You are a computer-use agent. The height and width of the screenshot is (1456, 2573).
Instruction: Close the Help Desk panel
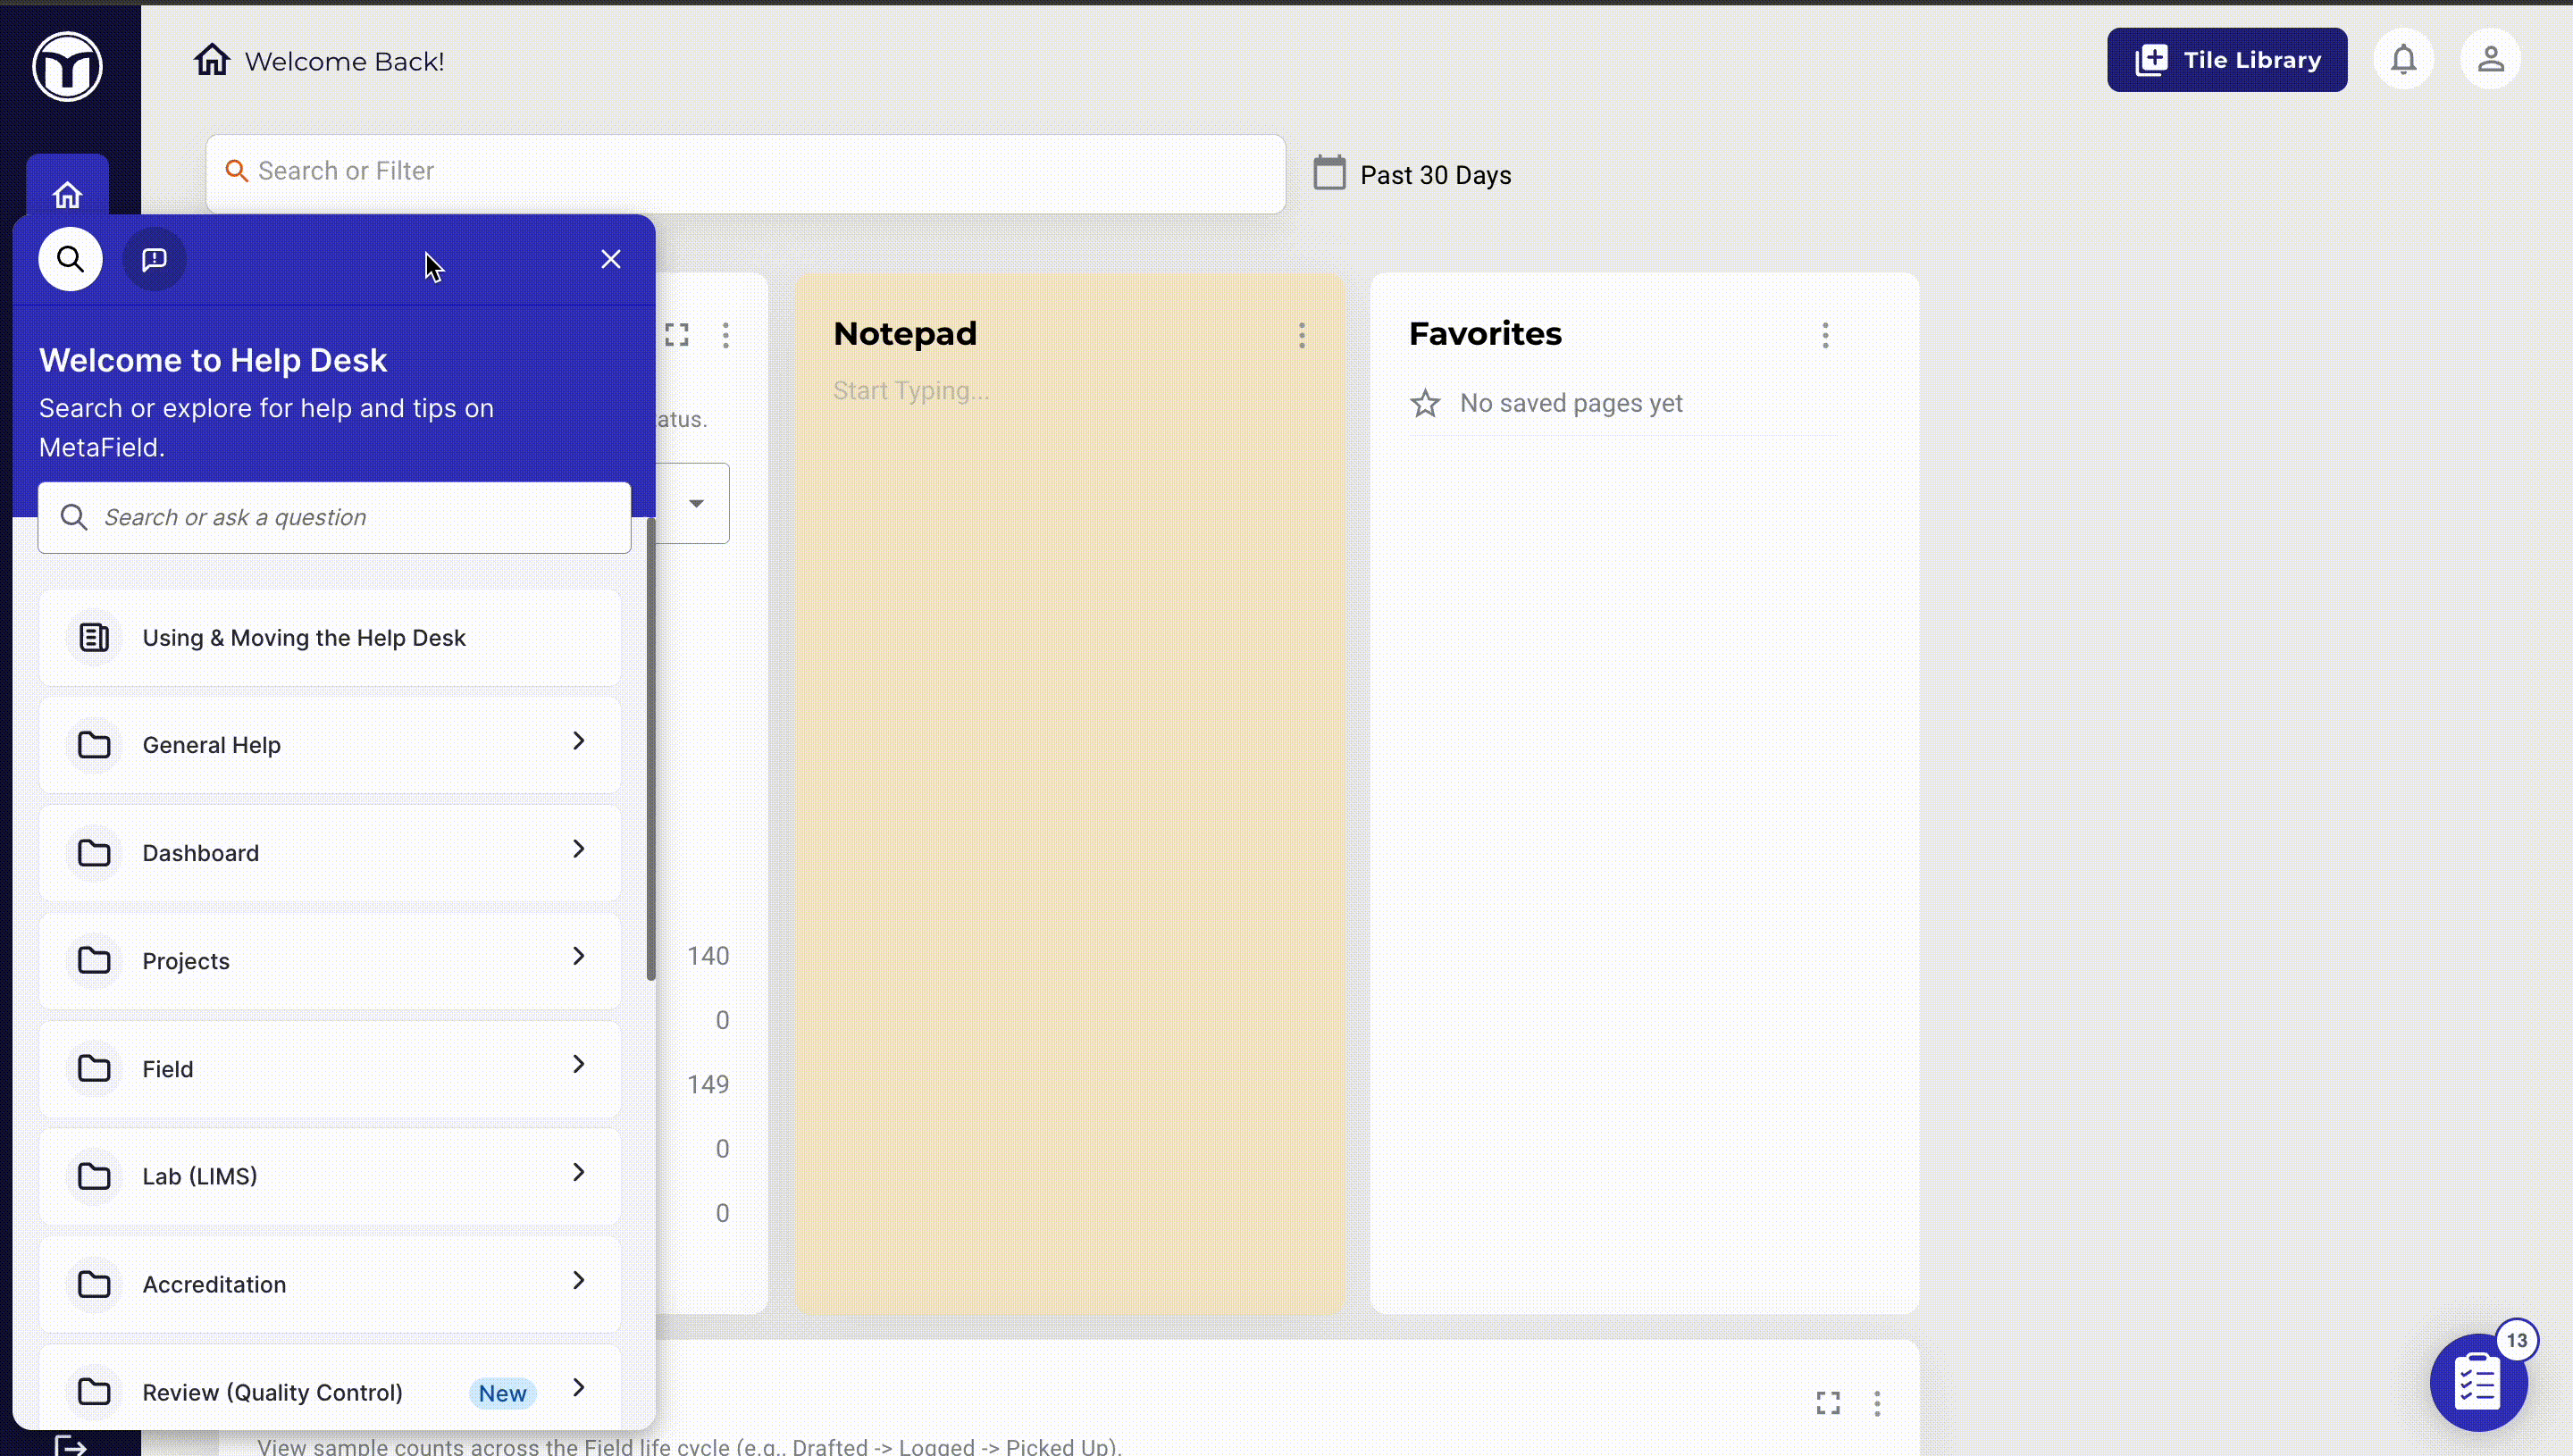coord(611,260)
